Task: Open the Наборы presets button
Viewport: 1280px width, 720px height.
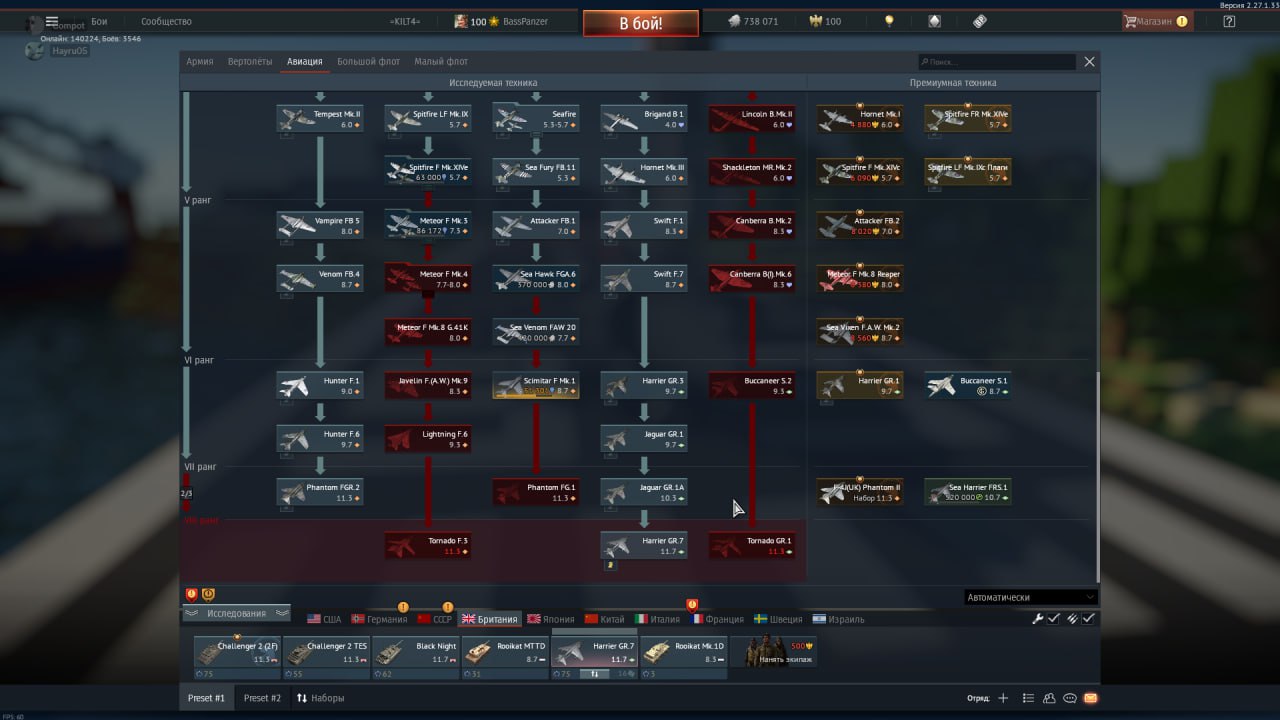Action: (320, 698)
